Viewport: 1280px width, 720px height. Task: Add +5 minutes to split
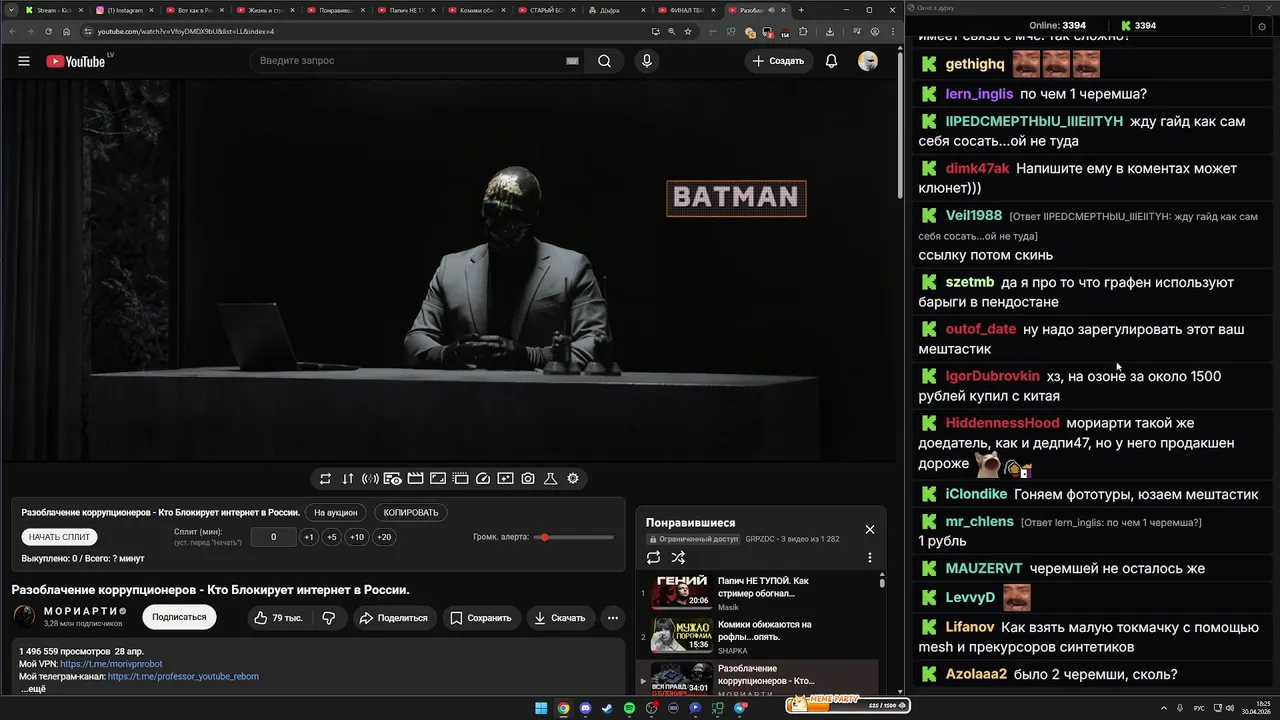[332, 537]
